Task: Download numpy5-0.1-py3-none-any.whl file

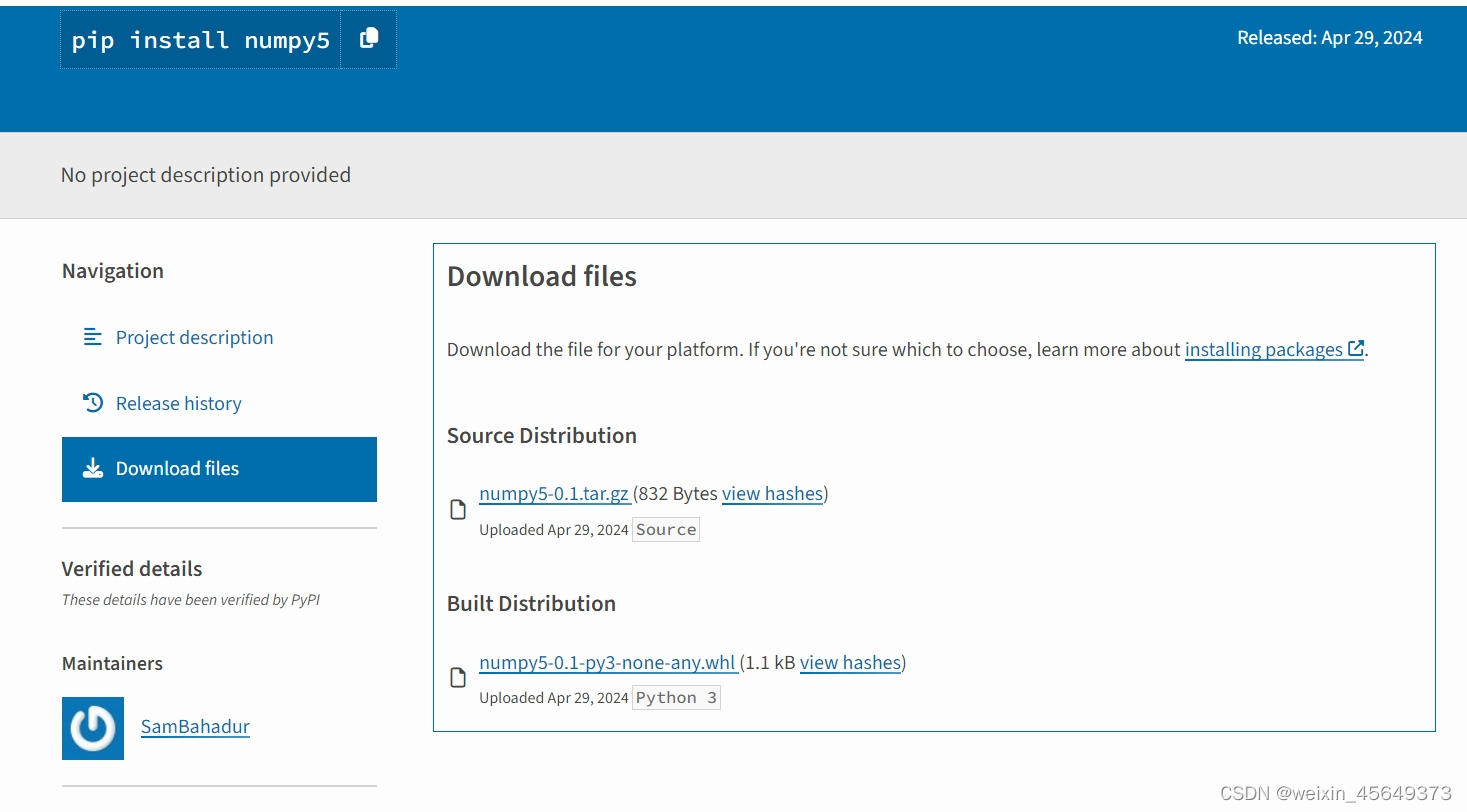Action: [x=608, y=662]
